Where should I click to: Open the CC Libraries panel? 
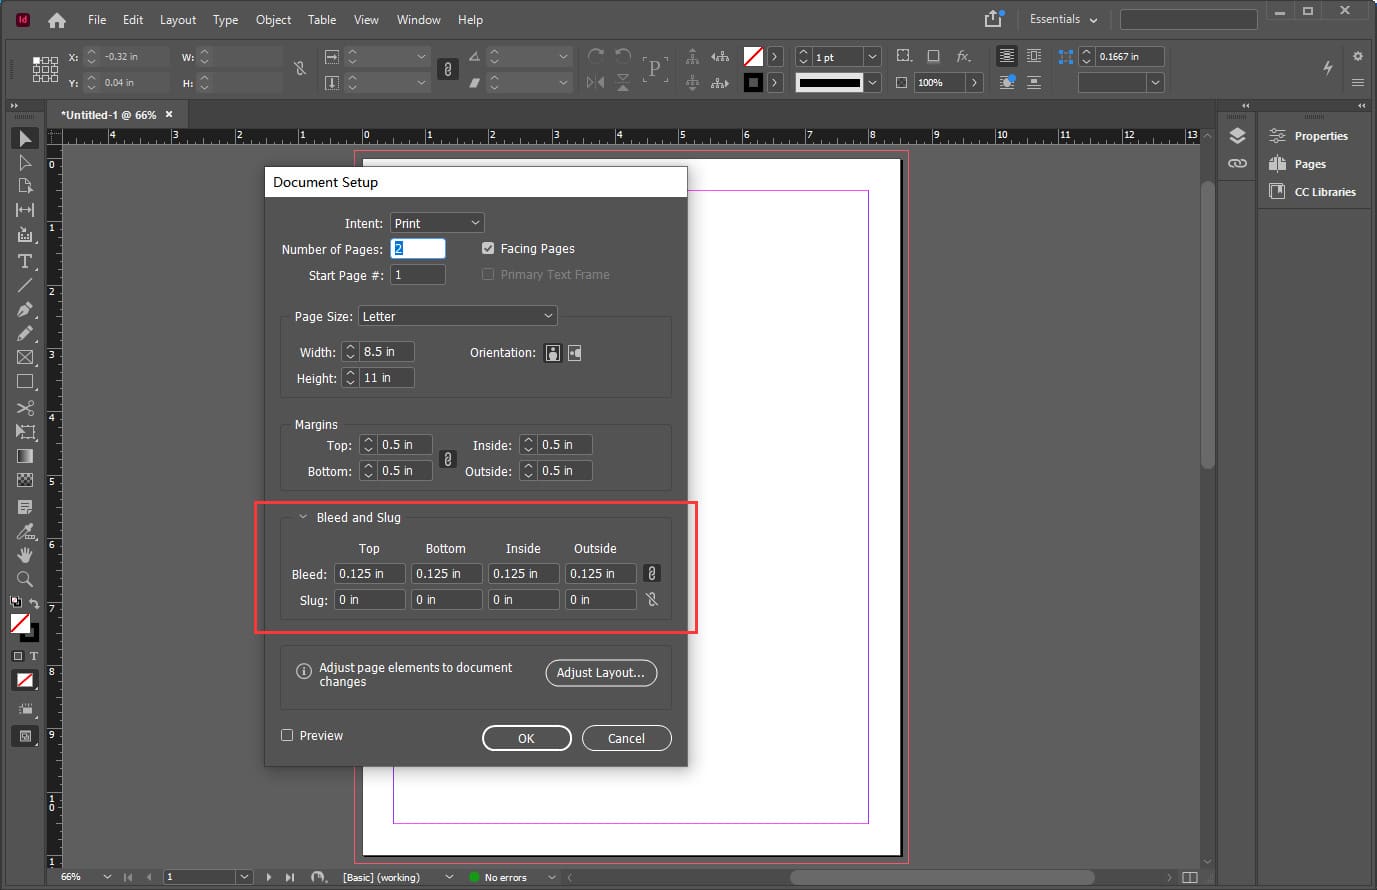point(1313,192)
